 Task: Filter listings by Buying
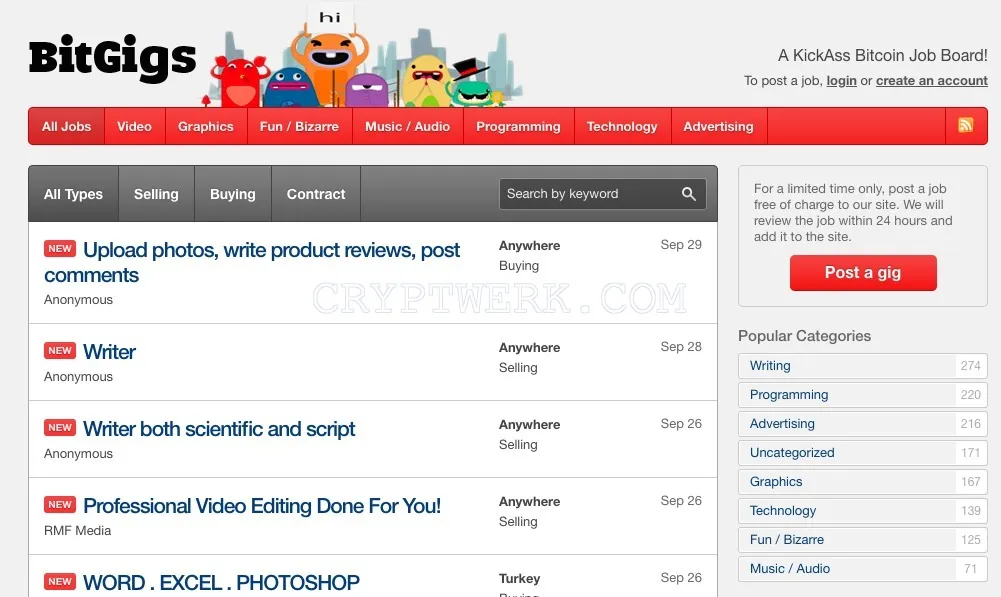233,194
